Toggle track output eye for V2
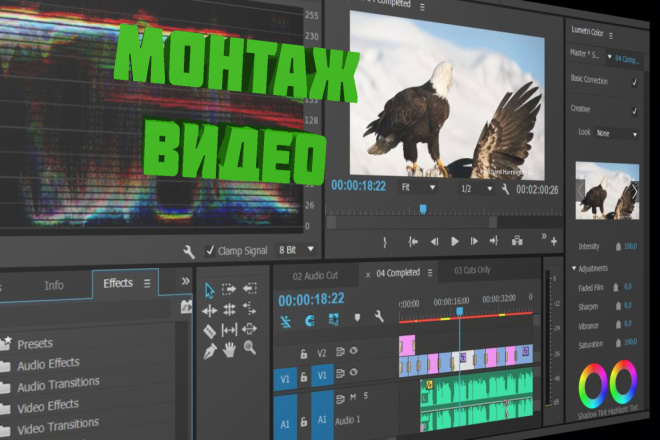Image resolution: width=660 pixels, height=440 pixels. (x=354, y=350)
